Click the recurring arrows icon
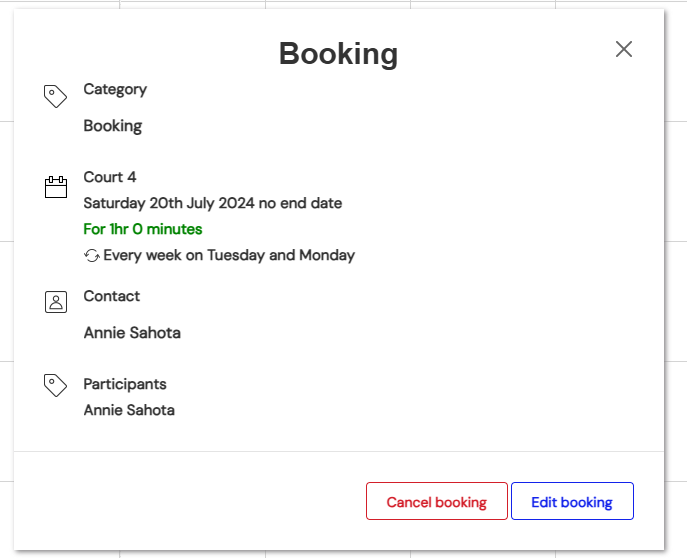Image resolution: width=687 pixels, height=558 pixels. (92, 256)
